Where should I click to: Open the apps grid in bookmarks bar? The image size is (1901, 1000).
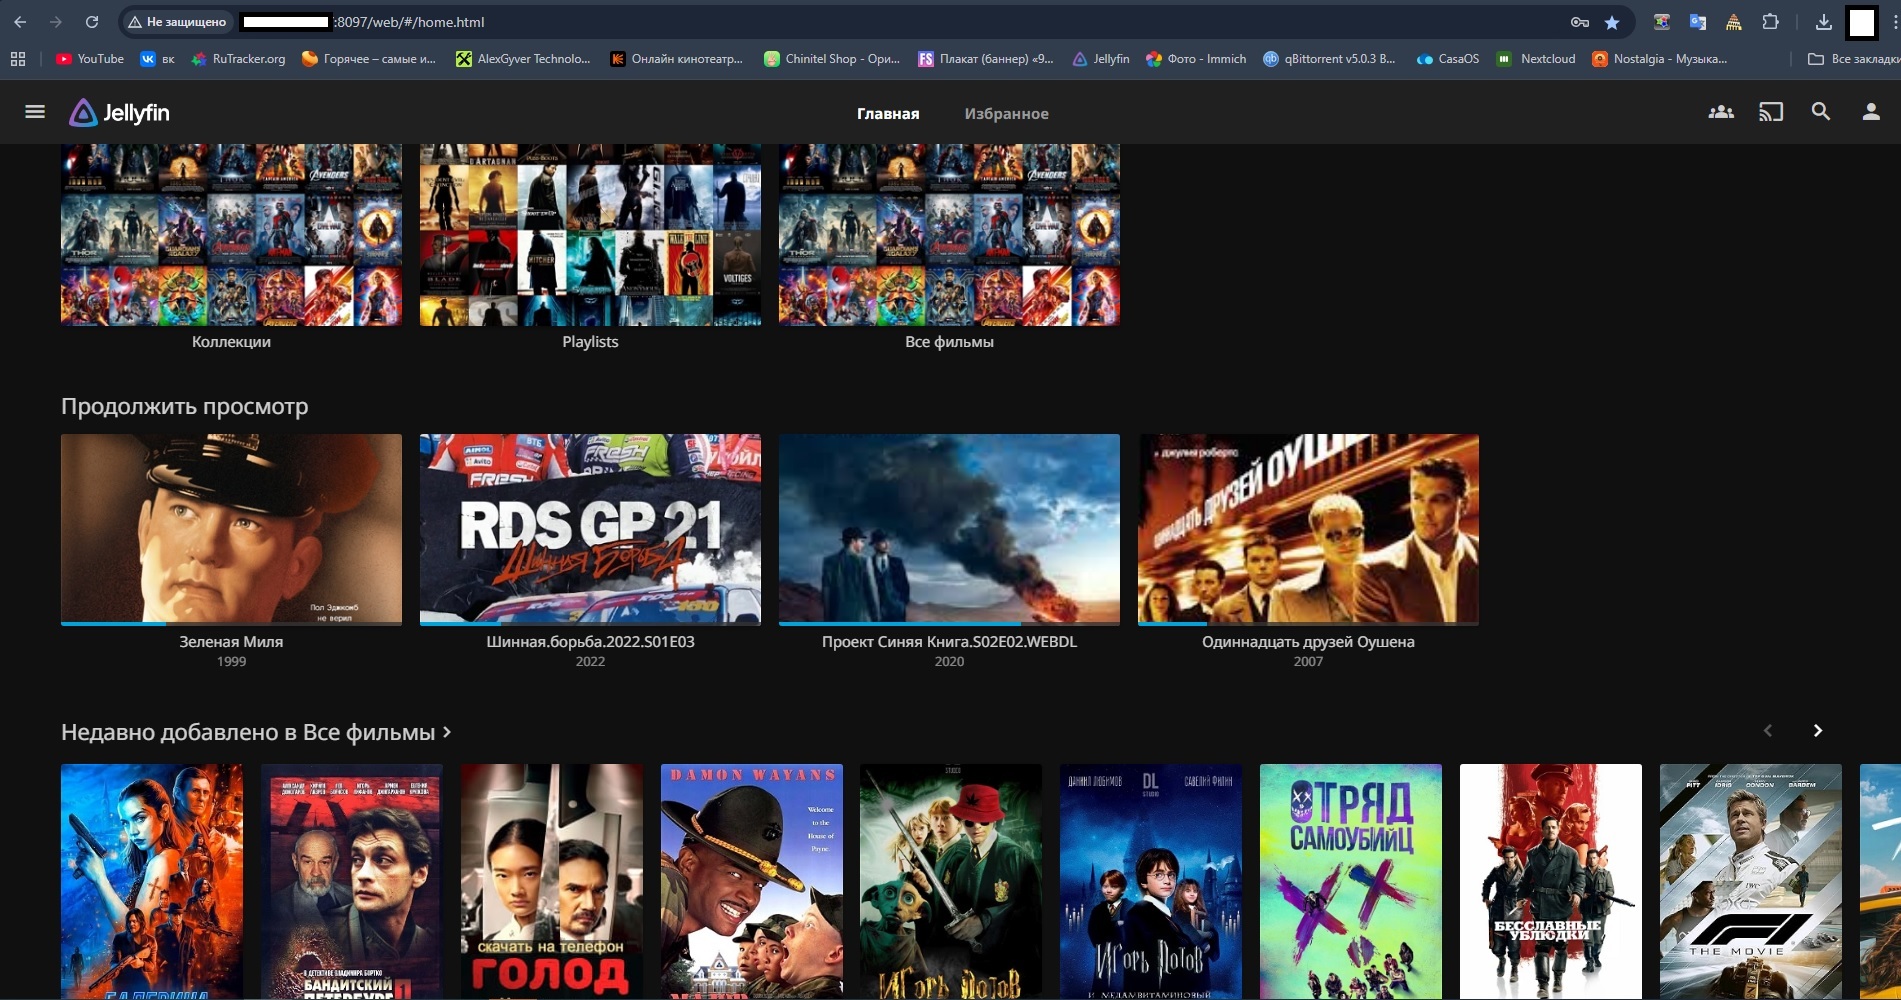pos(18,59)
